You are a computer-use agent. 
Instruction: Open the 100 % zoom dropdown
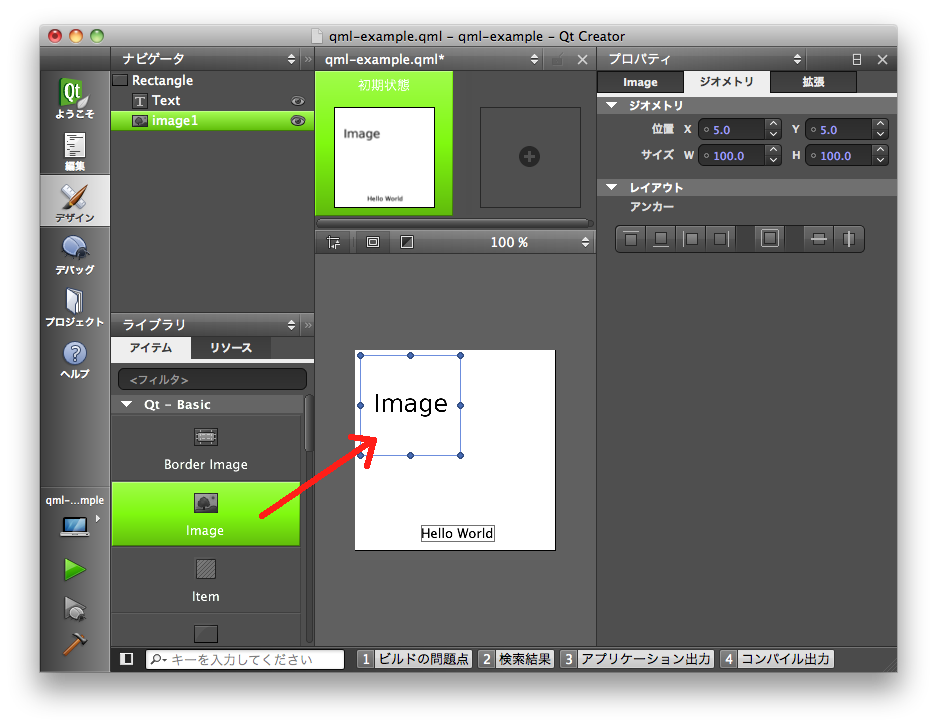586,242
